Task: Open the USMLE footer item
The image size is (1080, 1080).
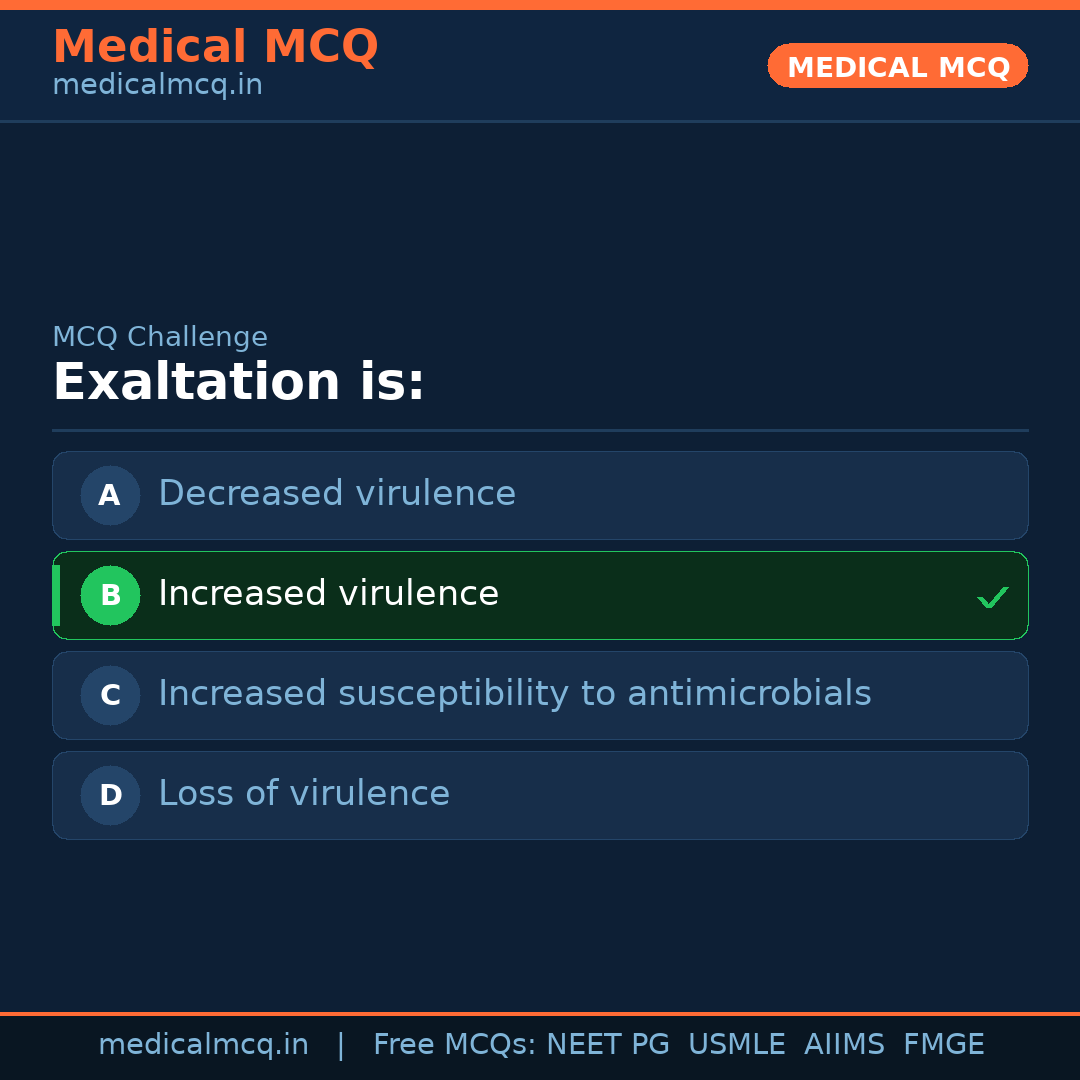Action: coord(737,1044)
